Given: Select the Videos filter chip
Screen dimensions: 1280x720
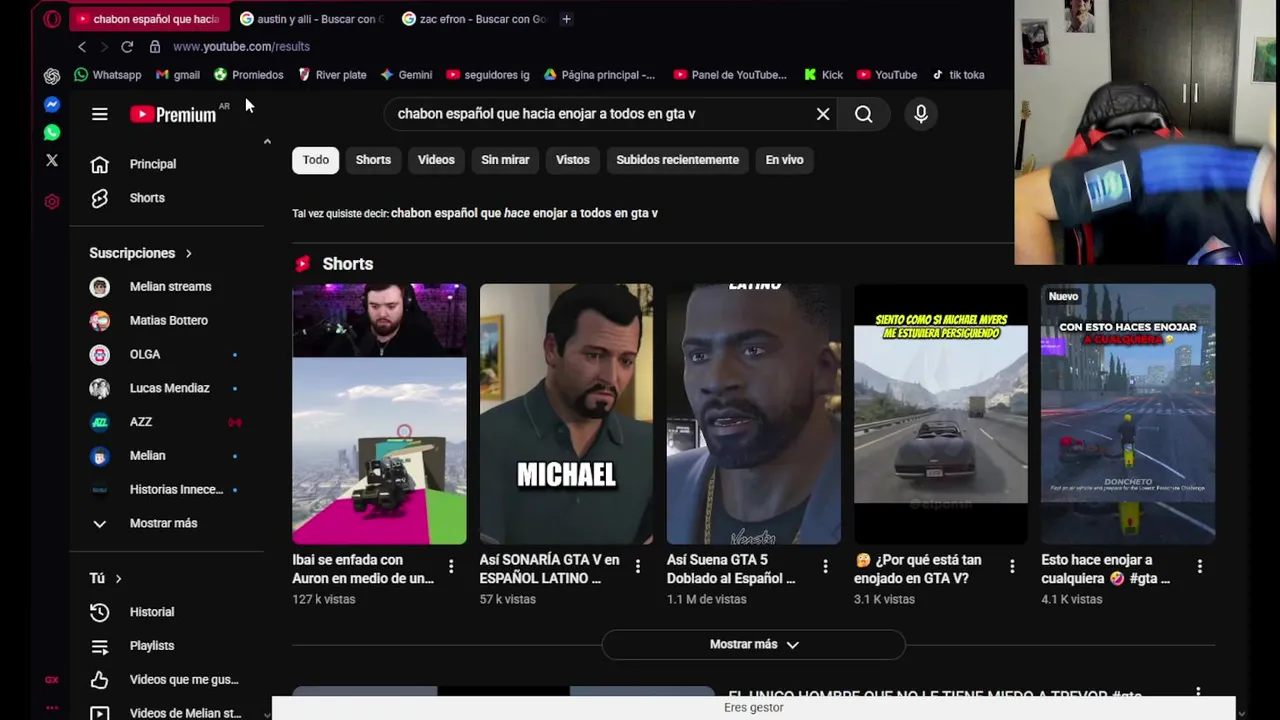Looking at the screenshot, I should click(436, 160).
